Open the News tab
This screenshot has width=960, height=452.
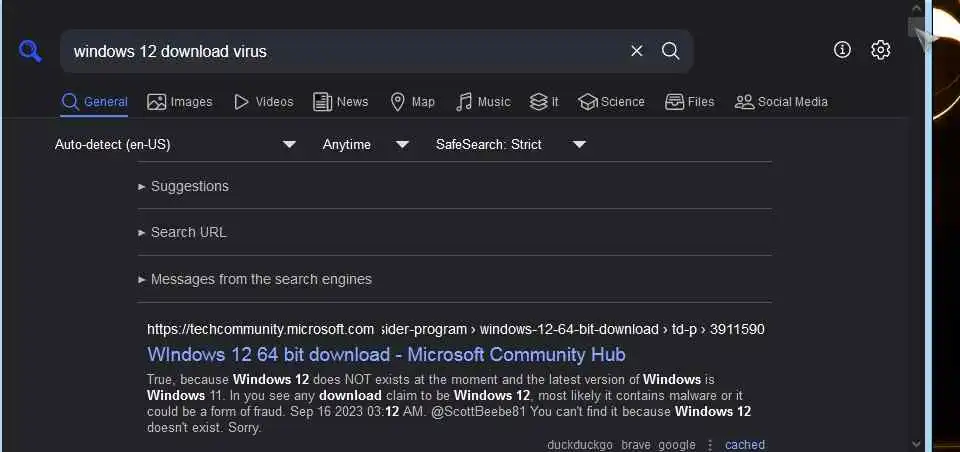point(340,102)
